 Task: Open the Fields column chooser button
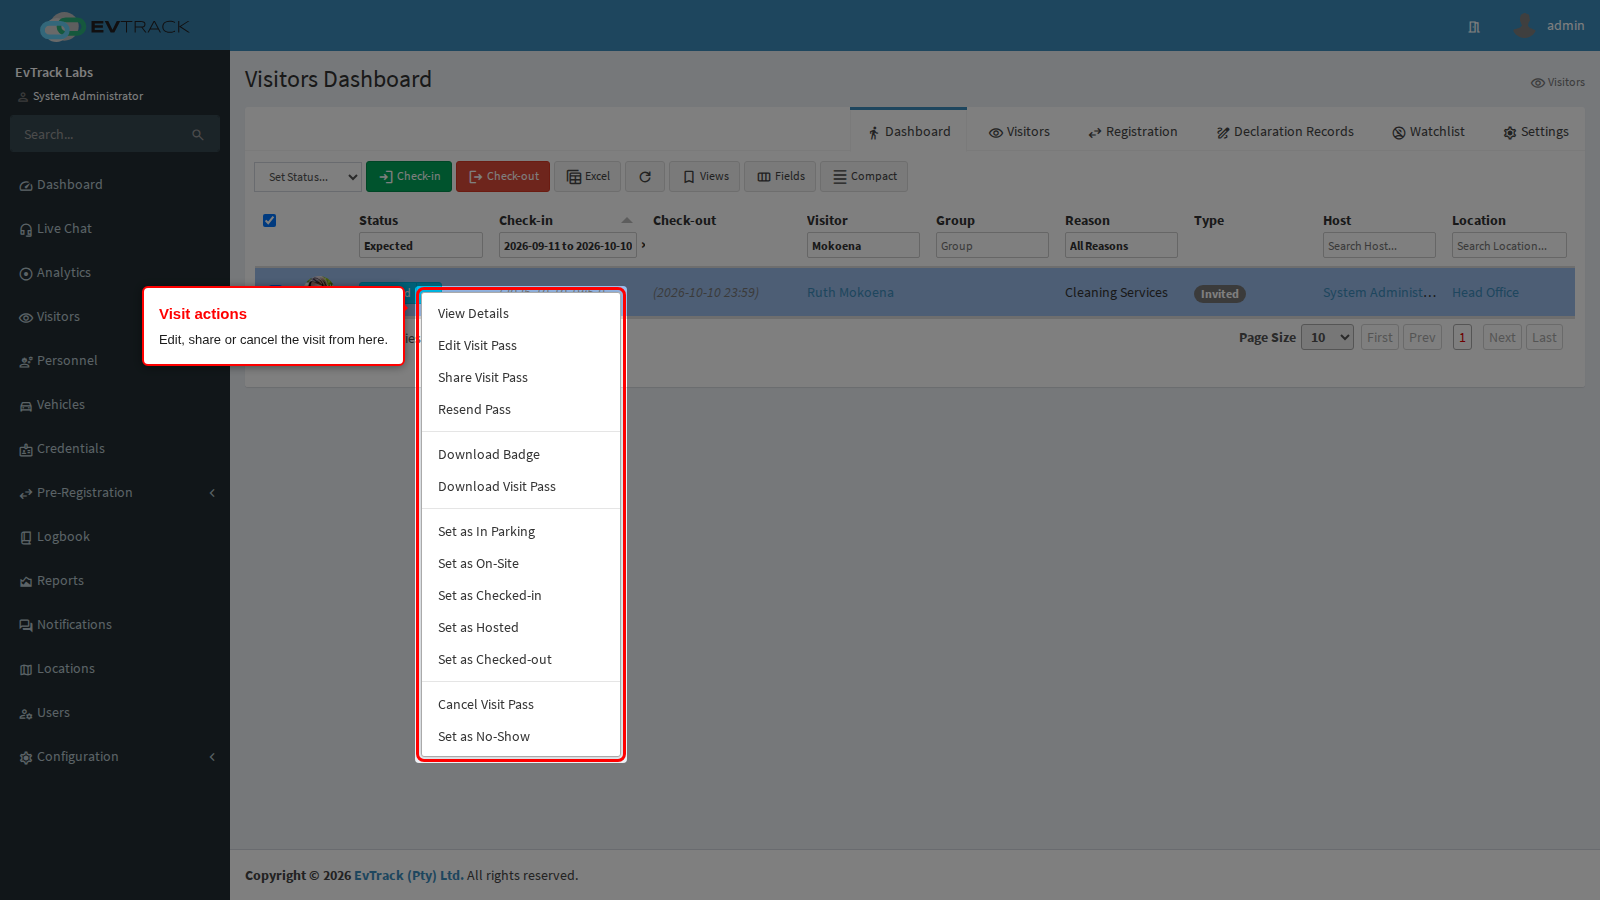click(x=781, y=177)
